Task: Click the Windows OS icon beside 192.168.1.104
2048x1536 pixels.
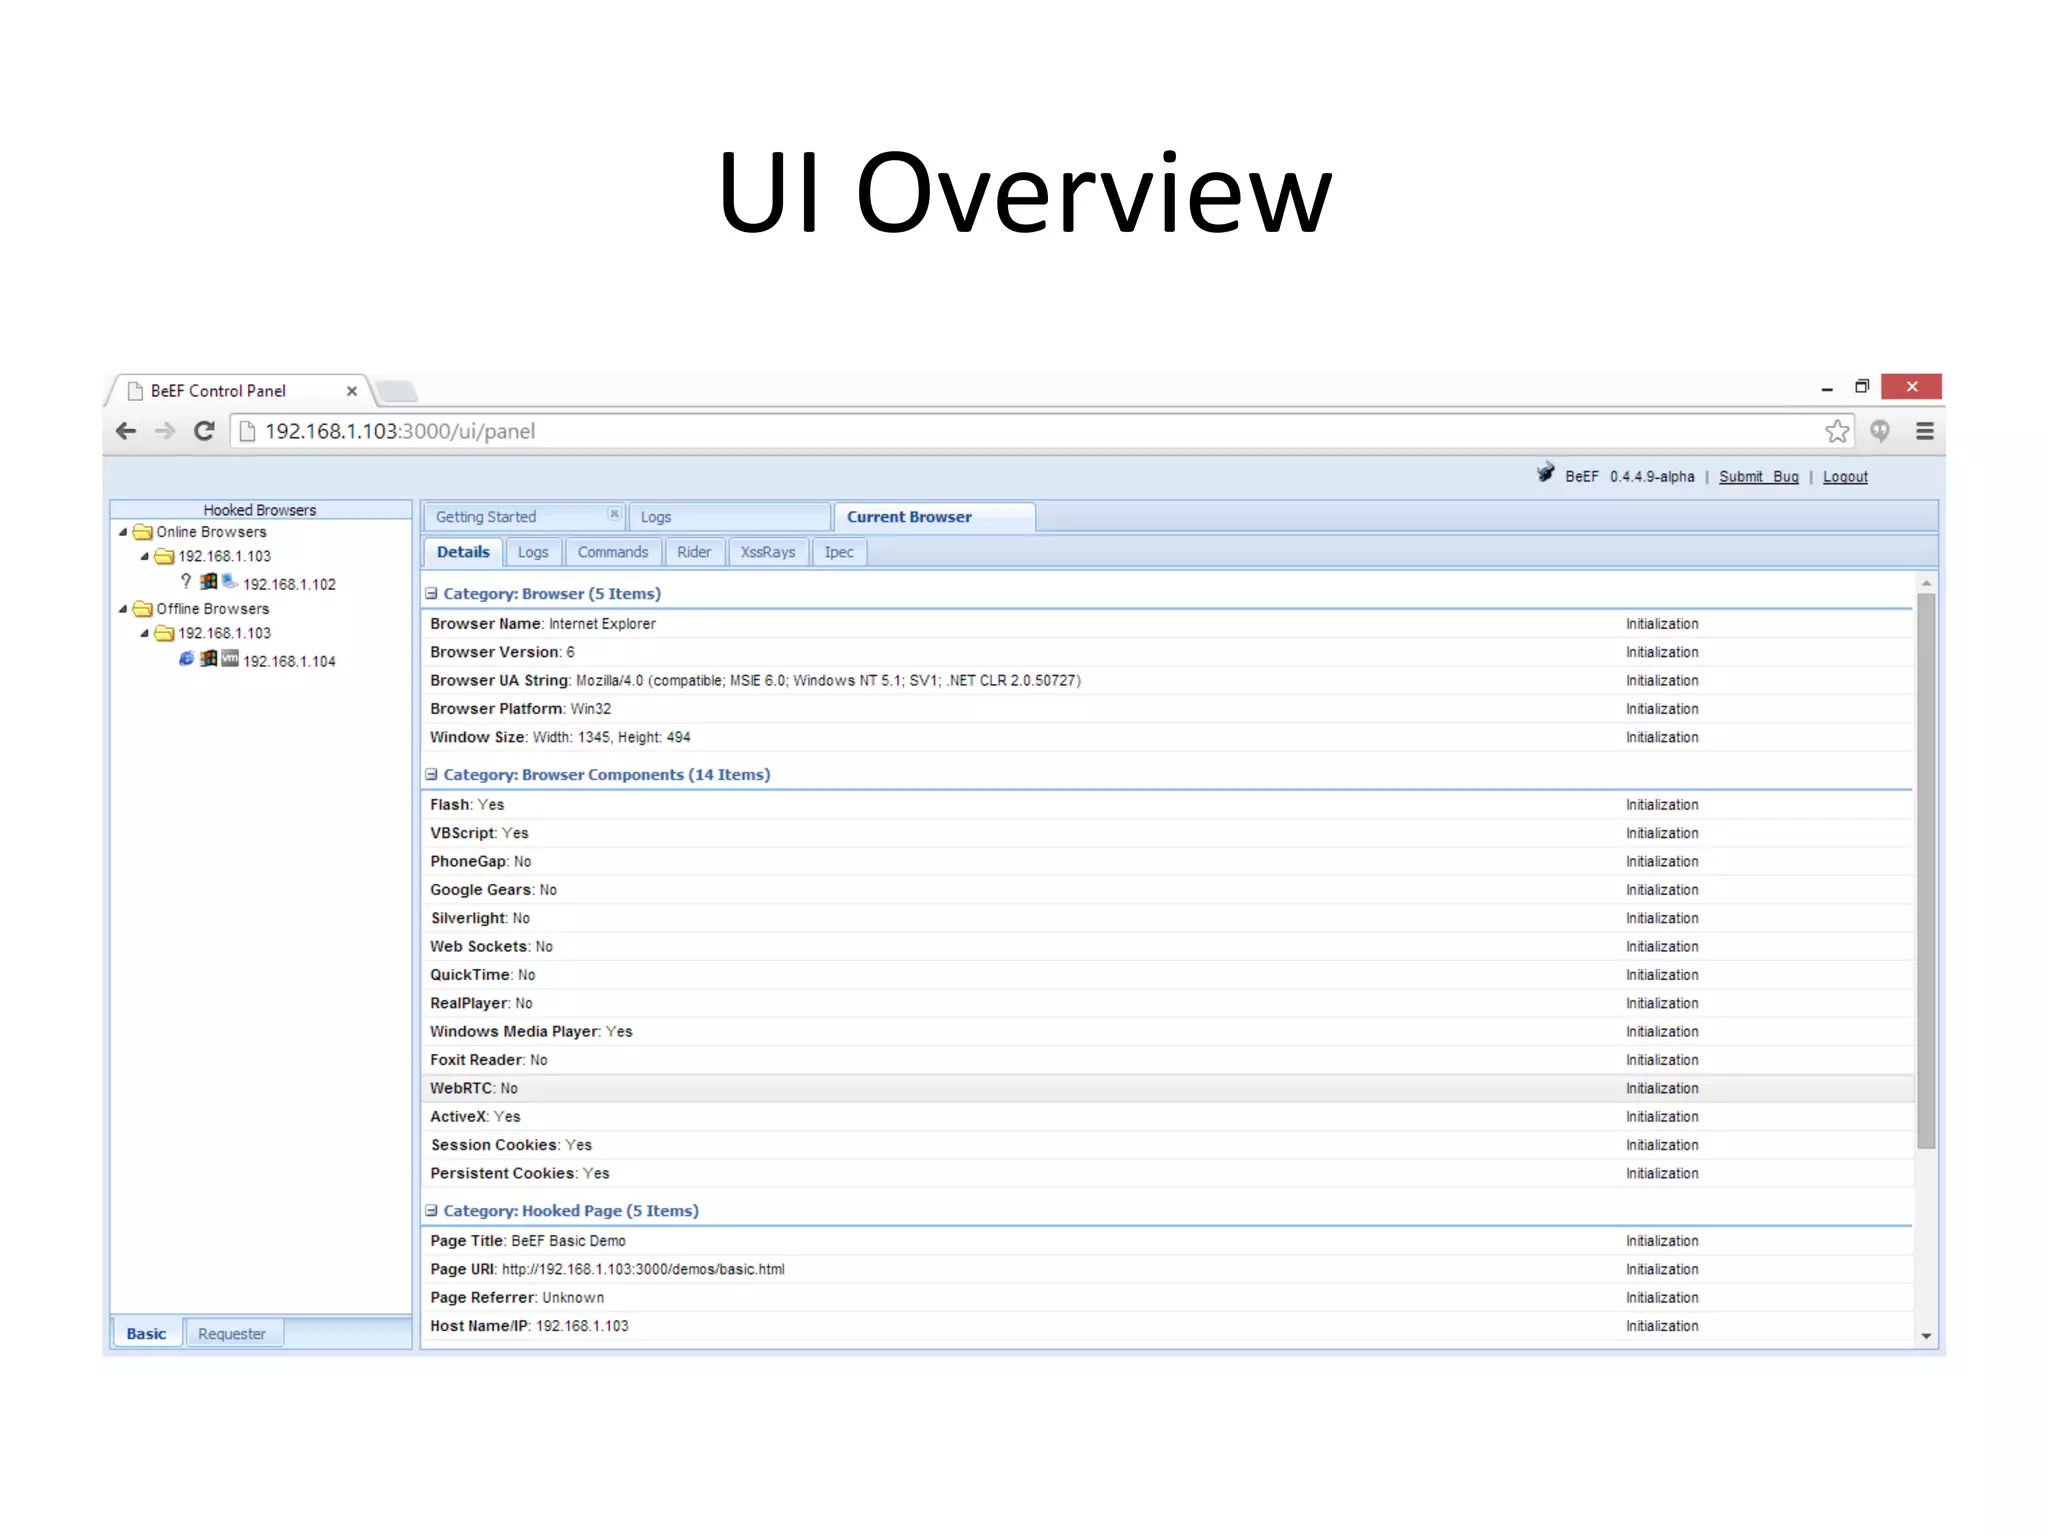Action: click(208, 658)
